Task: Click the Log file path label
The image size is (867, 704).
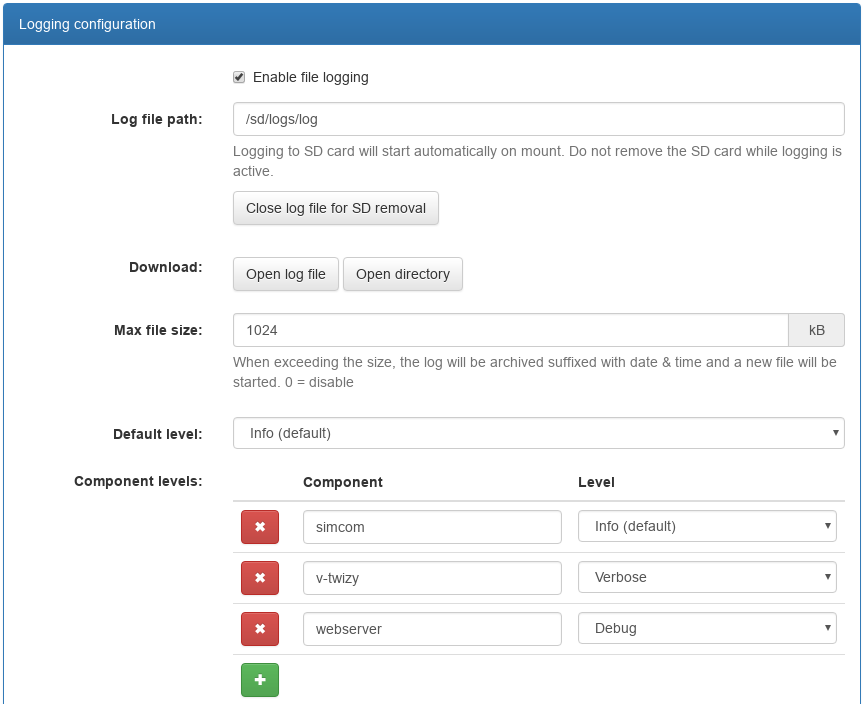Action: coord(156,119)
